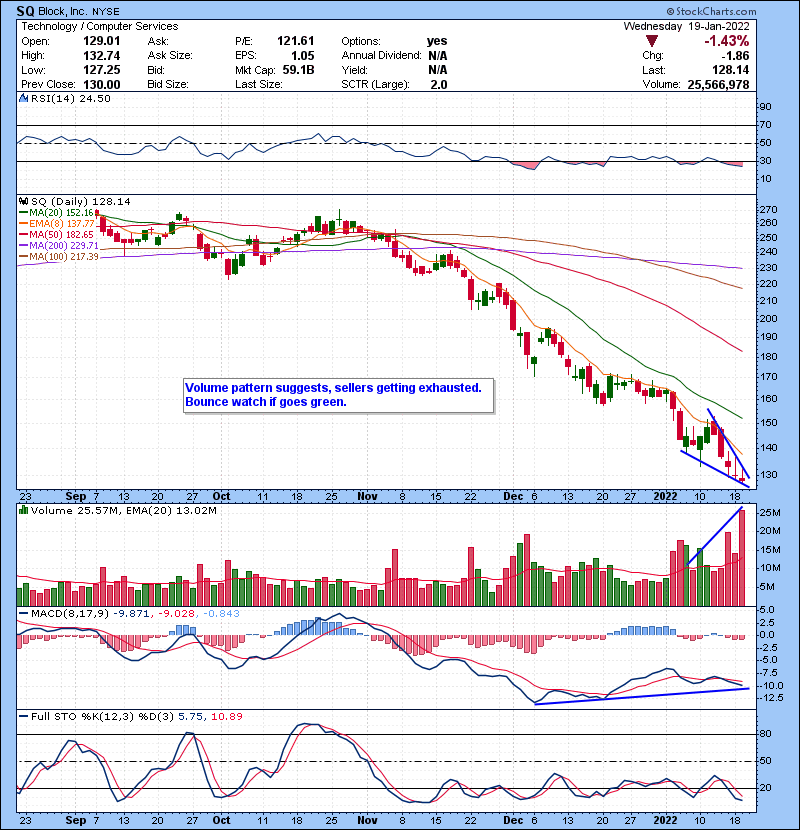Click the RSI indicator line icon
This screenshot has height=830, width=800.
[23, 98]
